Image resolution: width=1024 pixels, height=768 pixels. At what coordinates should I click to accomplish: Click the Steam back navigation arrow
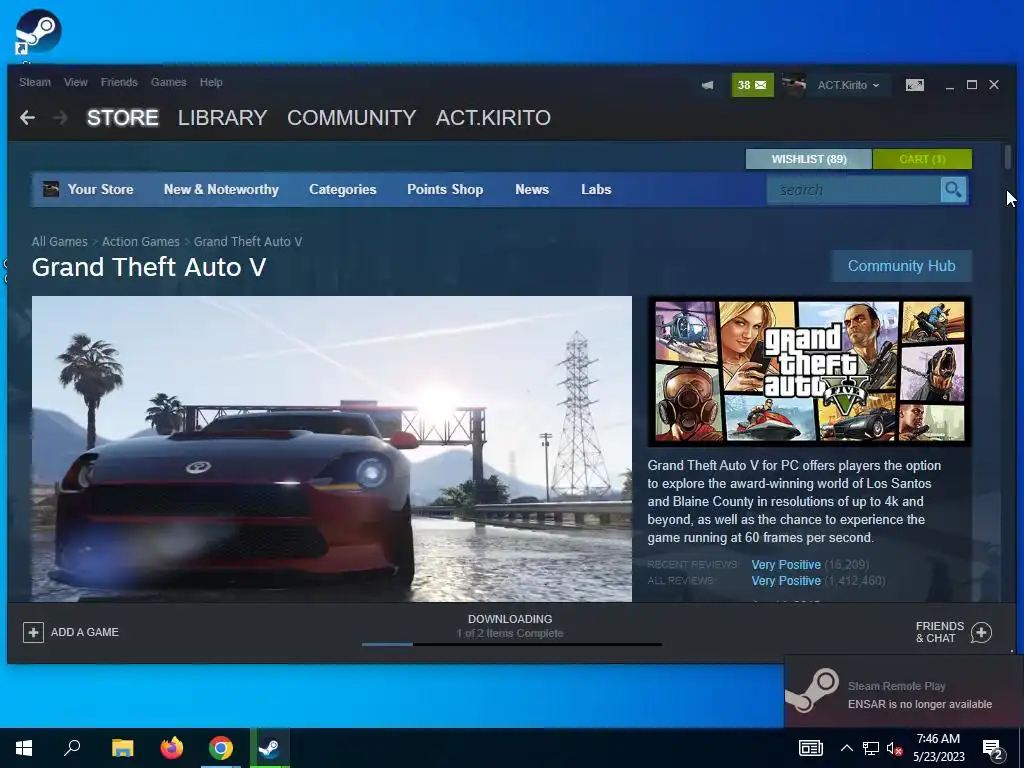[27, 118]
